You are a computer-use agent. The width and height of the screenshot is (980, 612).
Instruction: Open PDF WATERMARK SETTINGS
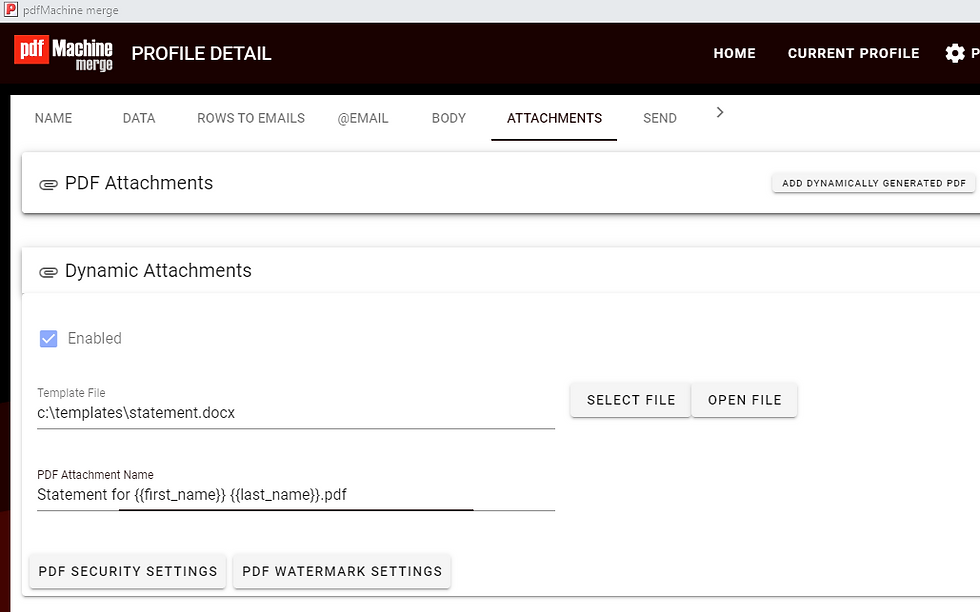(342, 571)
